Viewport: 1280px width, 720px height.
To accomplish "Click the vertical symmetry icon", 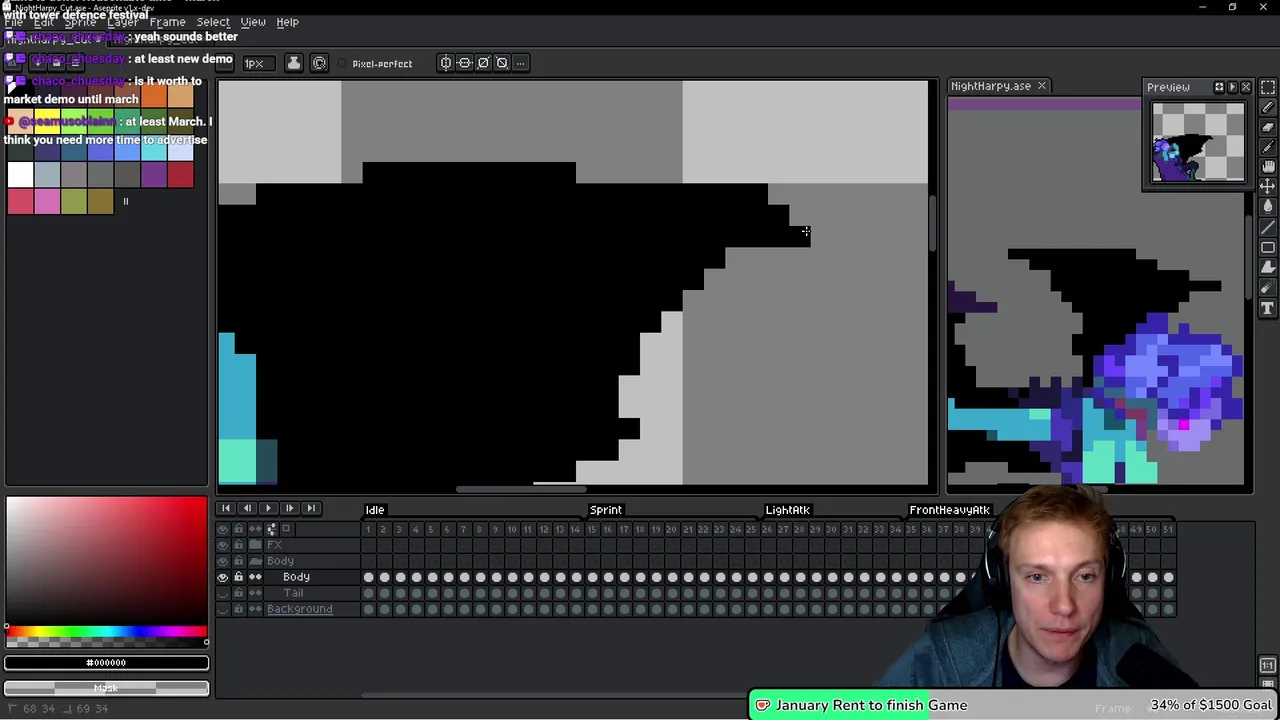I will coord(465,63).
